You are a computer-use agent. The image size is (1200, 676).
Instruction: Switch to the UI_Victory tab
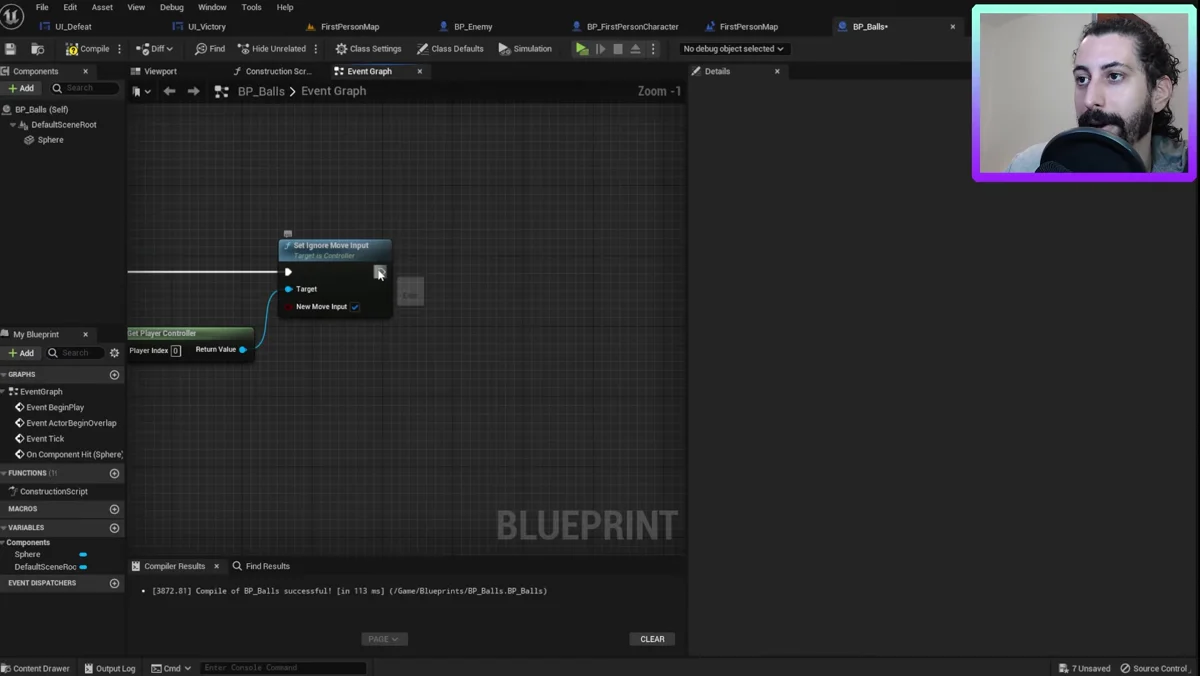pos(207,27)
